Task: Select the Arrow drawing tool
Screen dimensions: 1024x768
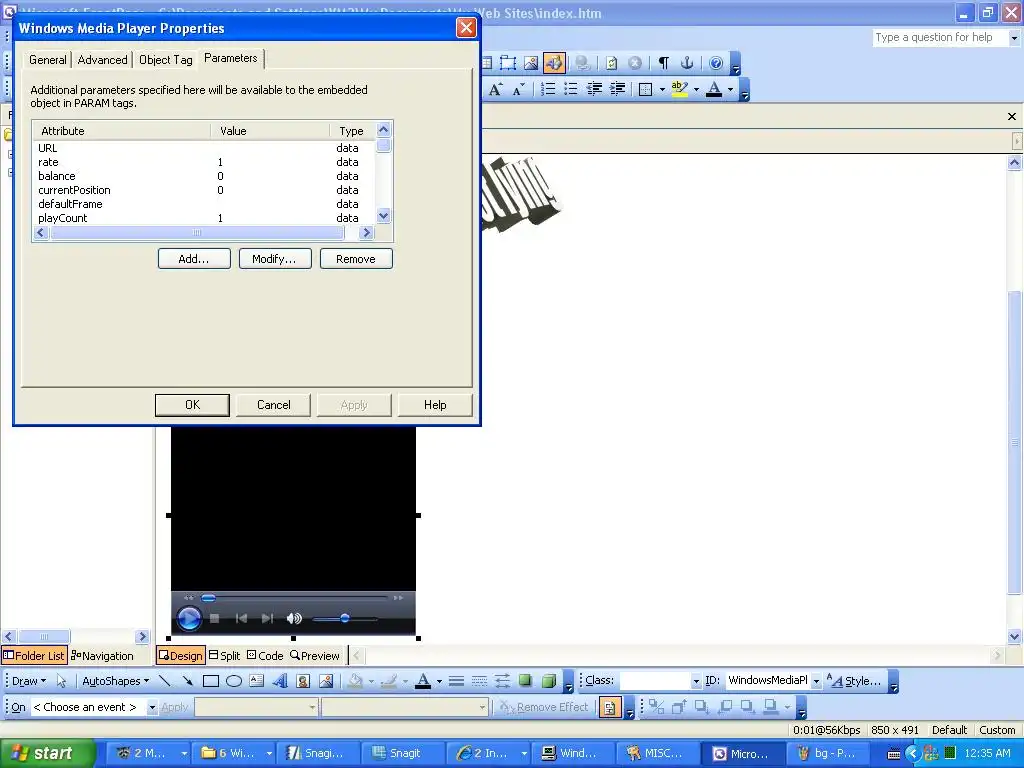Action: 187,680
